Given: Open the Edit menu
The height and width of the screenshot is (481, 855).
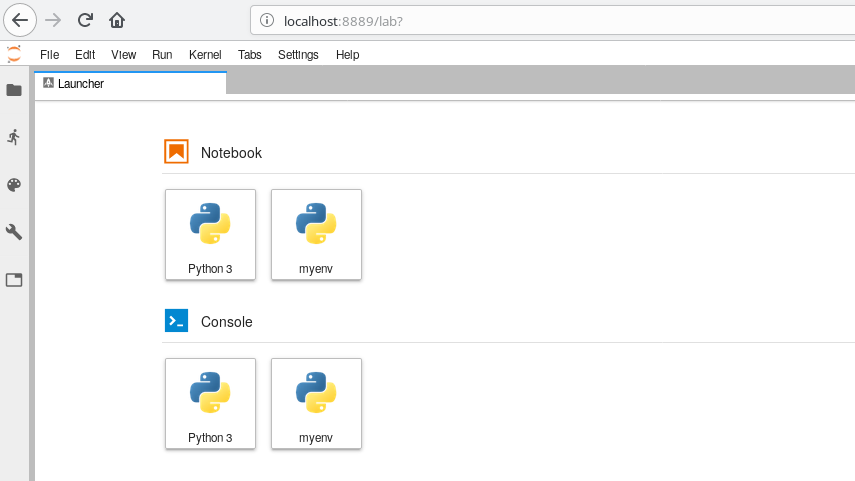Looking at the screenshot, I should [x=85, y=55].
